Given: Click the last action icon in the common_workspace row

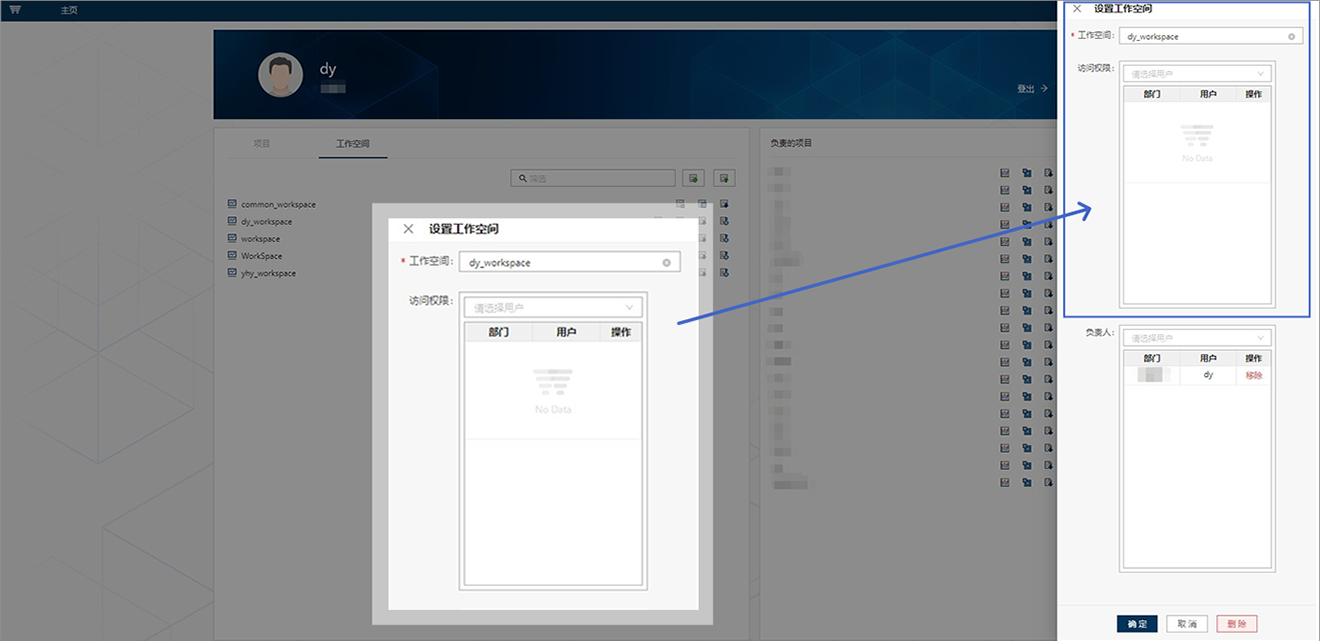Looking at the screenshot, I should (724, 204).
